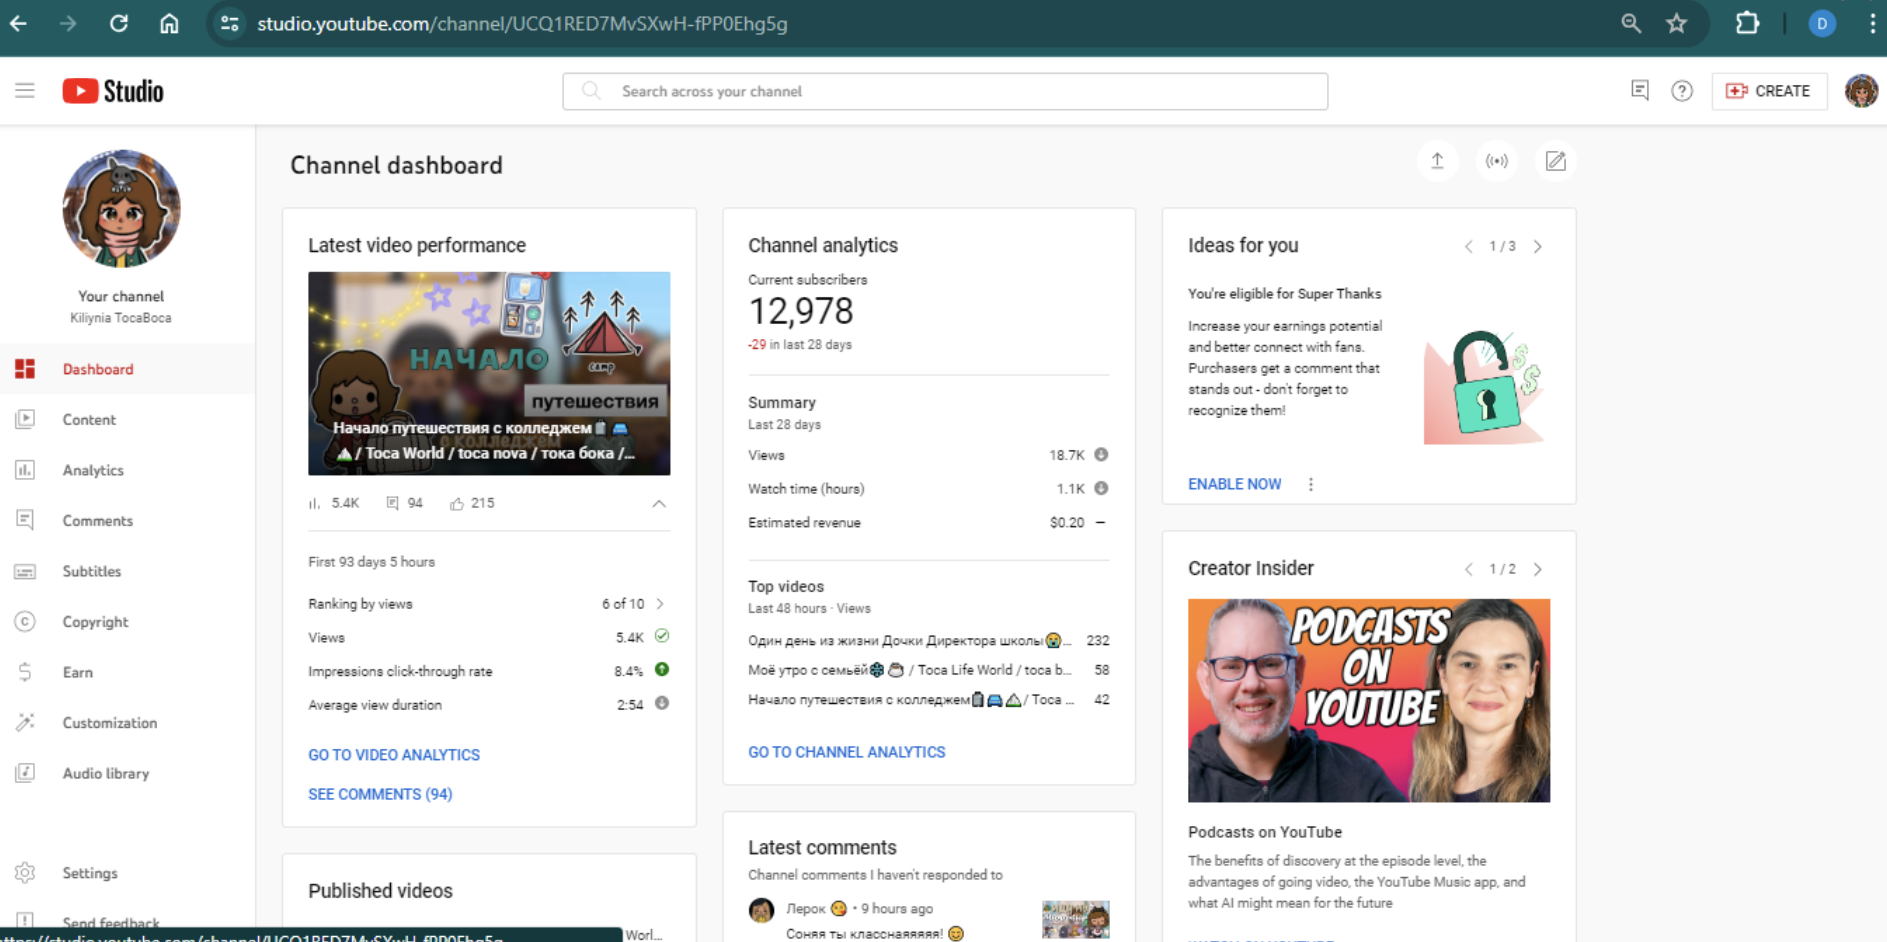Open browser extensions puzzle icon
Viewport: 1887px width, 942px height.
[x=1747, y=23]
